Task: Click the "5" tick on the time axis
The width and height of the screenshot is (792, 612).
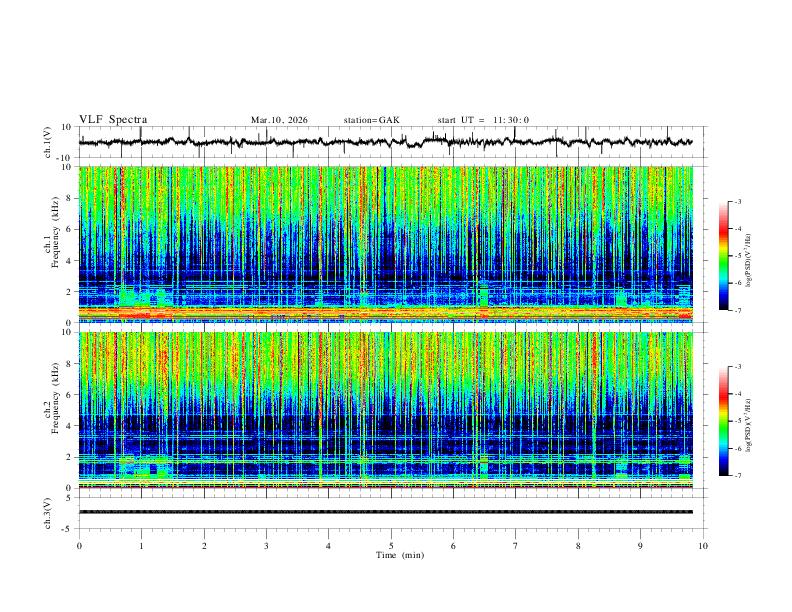Action: 391,546
